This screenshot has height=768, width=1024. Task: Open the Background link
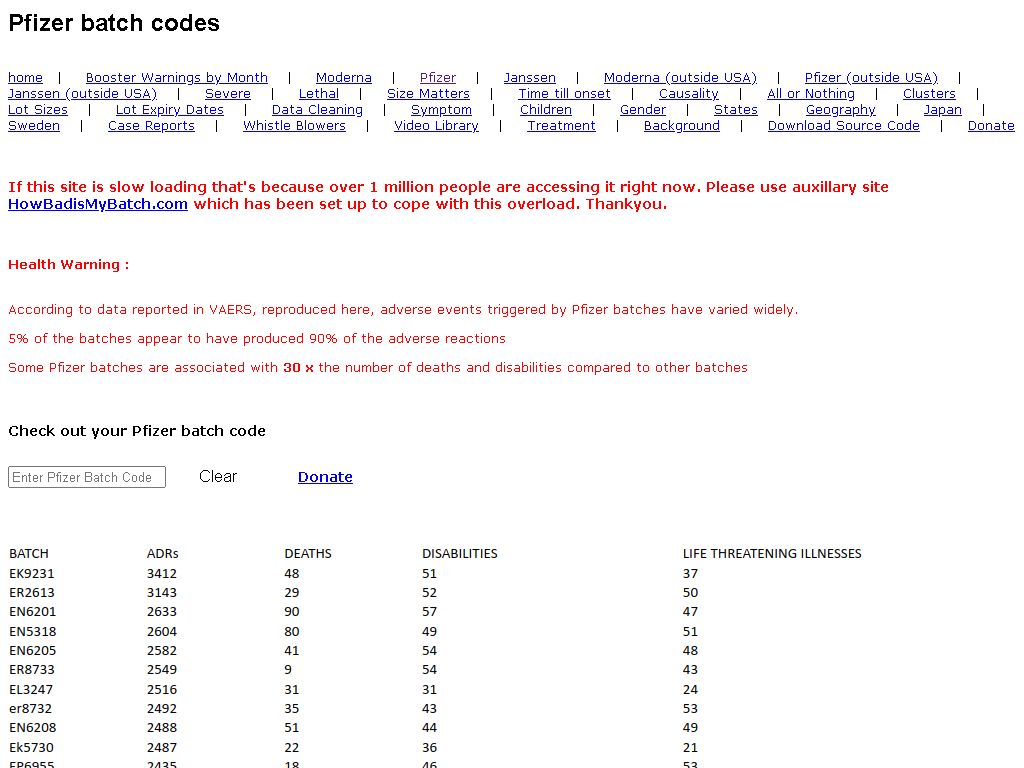click(682, 125)
